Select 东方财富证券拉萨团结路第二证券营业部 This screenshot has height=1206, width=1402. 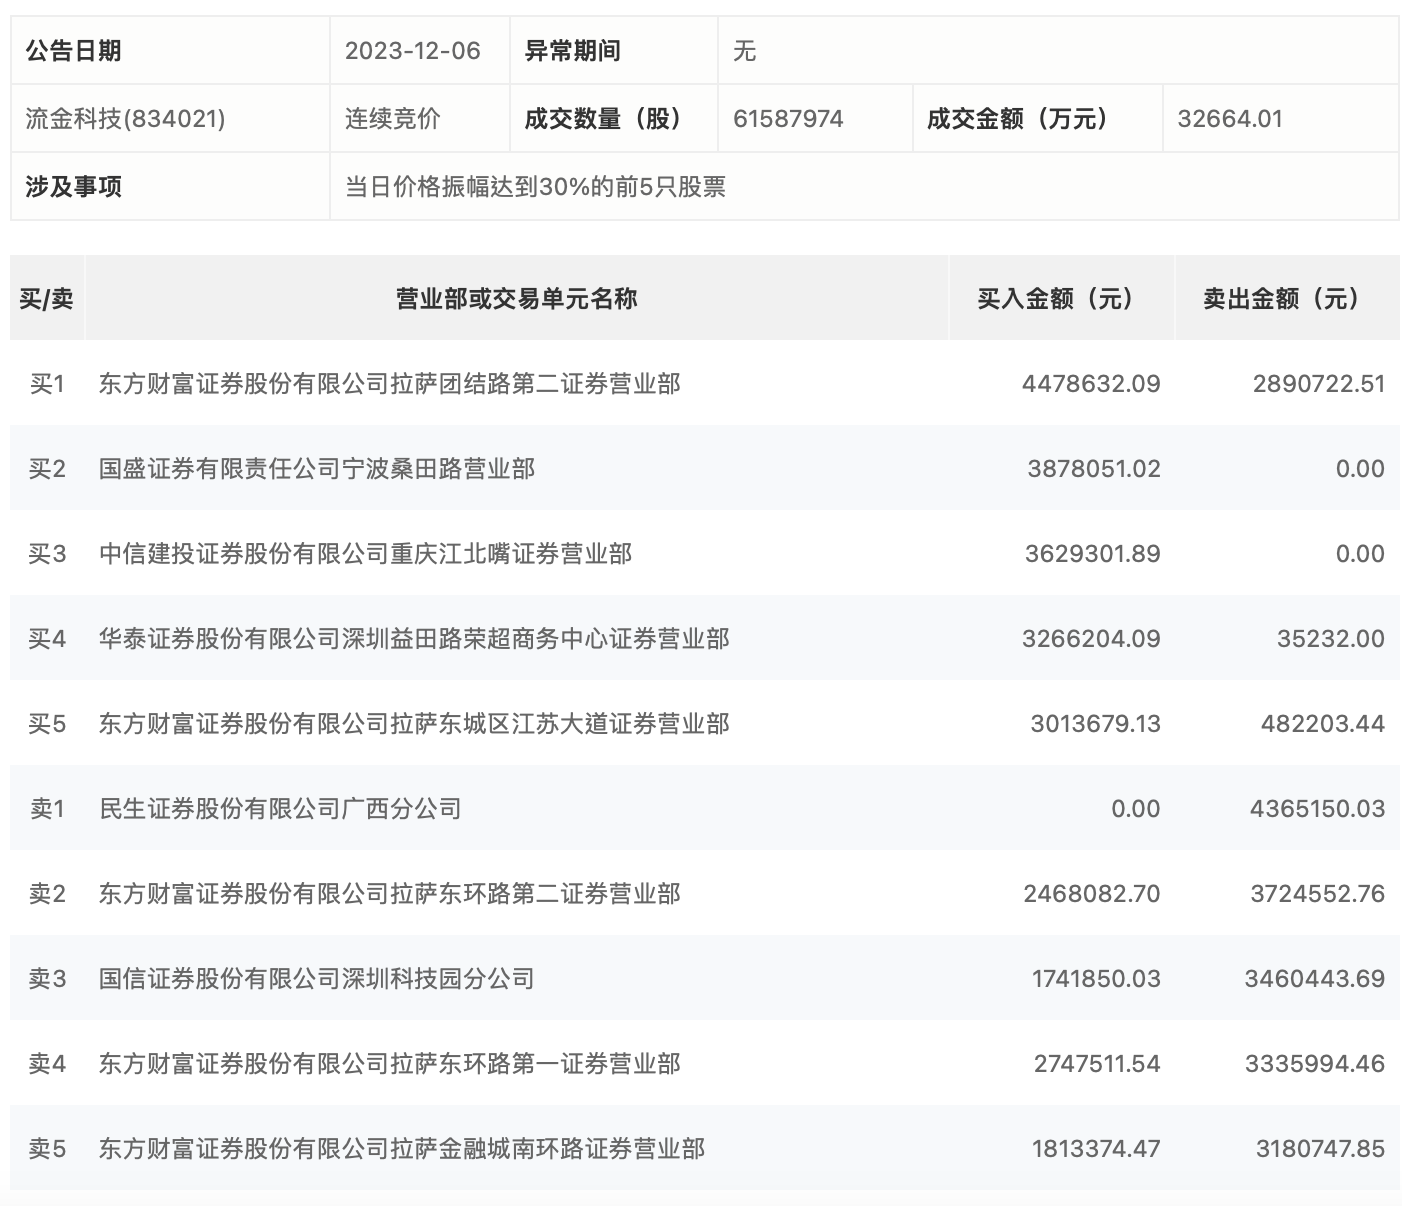390,384
